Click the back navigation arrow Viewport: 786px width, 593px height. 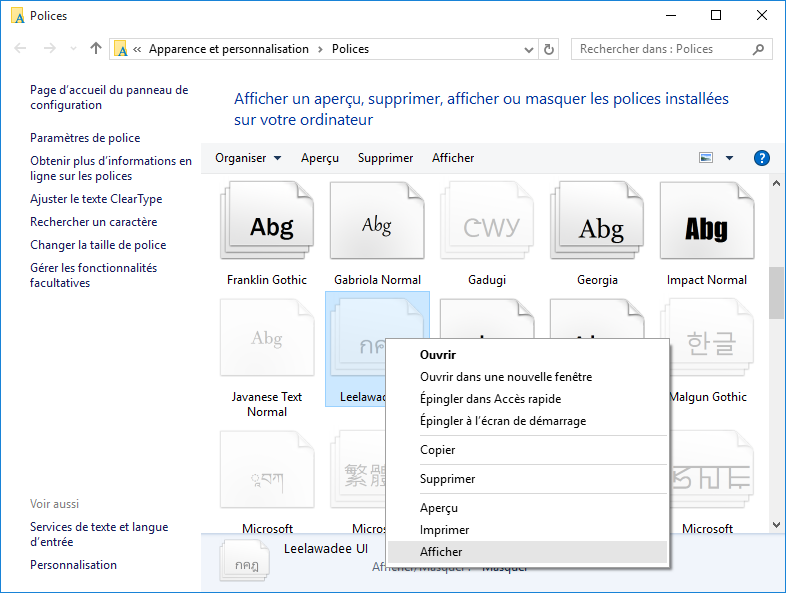[x=21, y=48]
